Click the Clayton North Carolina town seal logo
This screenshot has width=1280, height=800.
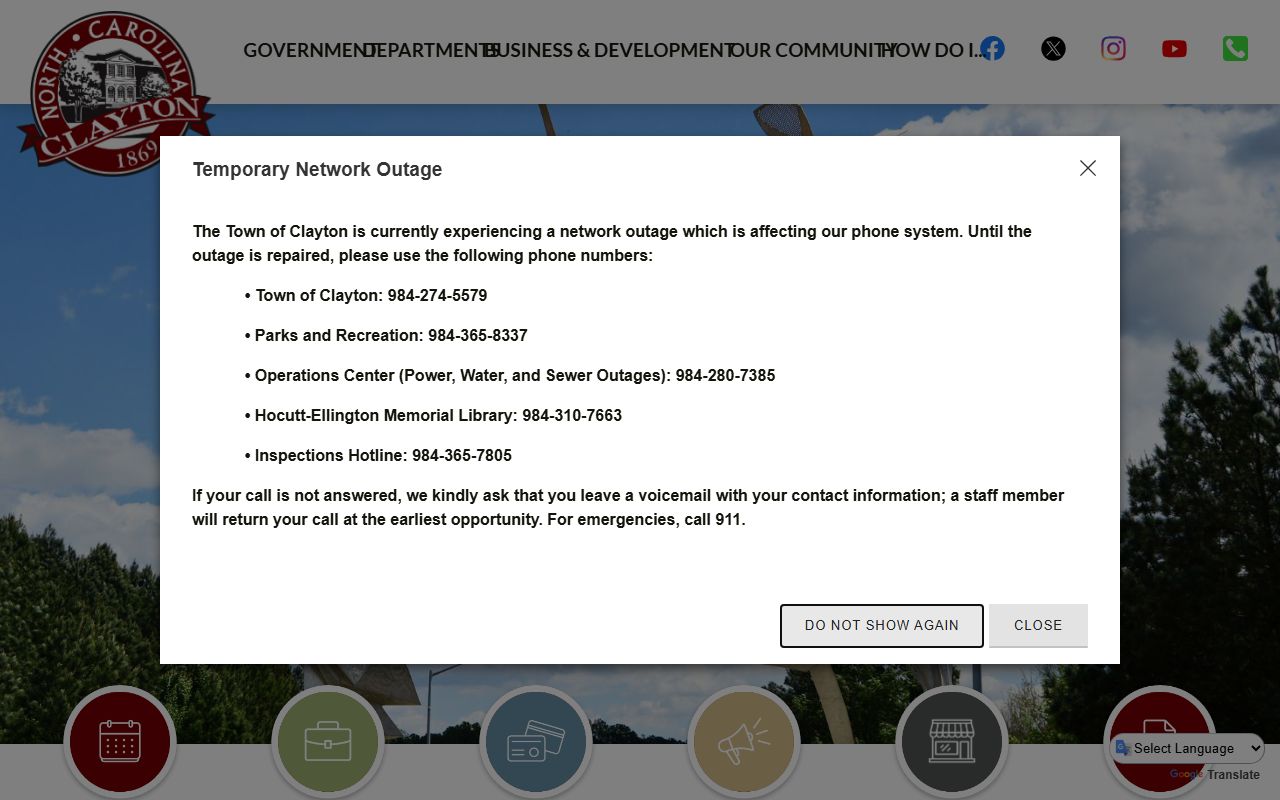(116, 93)
